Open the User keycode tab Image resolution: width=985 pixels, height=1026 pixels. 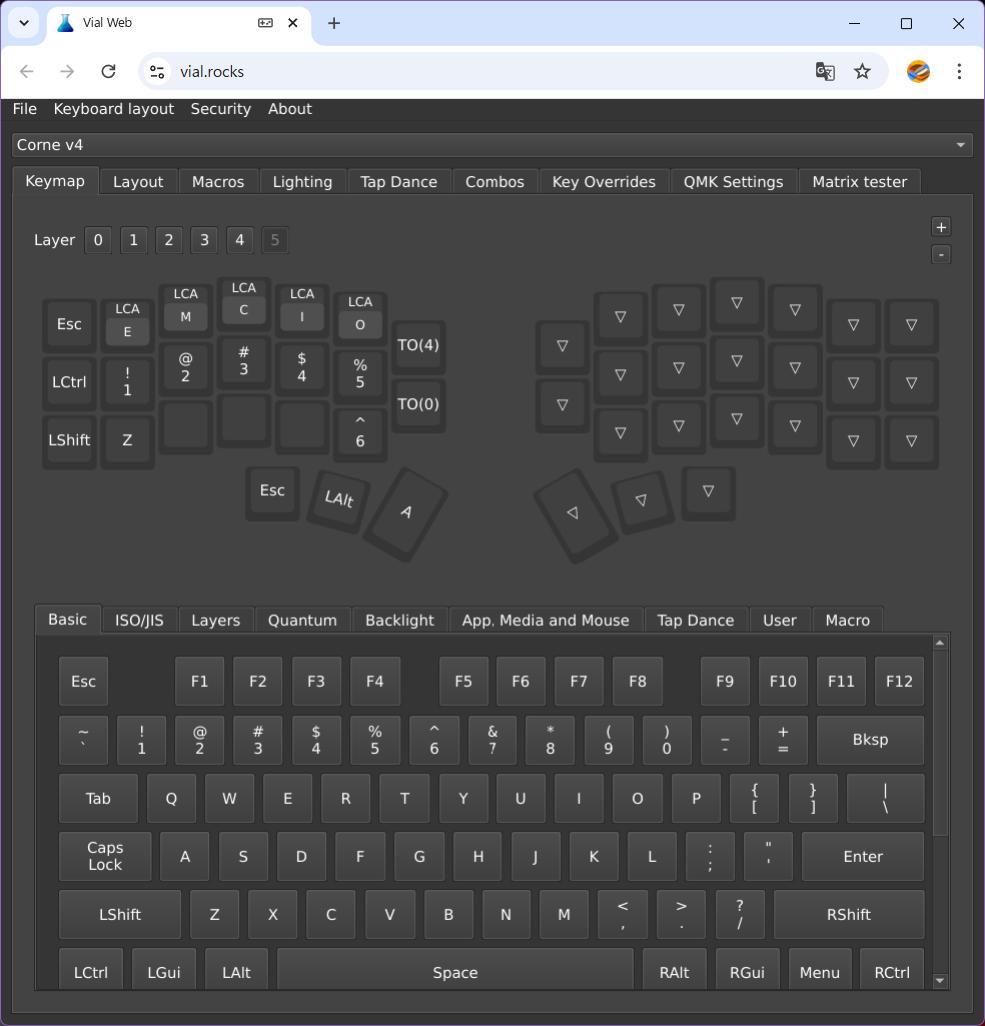(x=779, y=620)
